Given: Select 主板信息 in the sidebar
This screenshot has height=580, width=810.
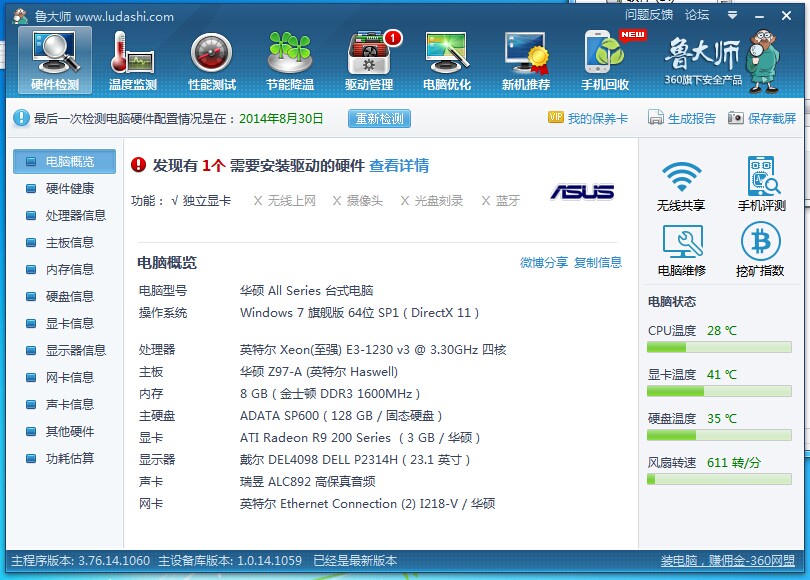Looking at the screenshot, I should [65, 242].
